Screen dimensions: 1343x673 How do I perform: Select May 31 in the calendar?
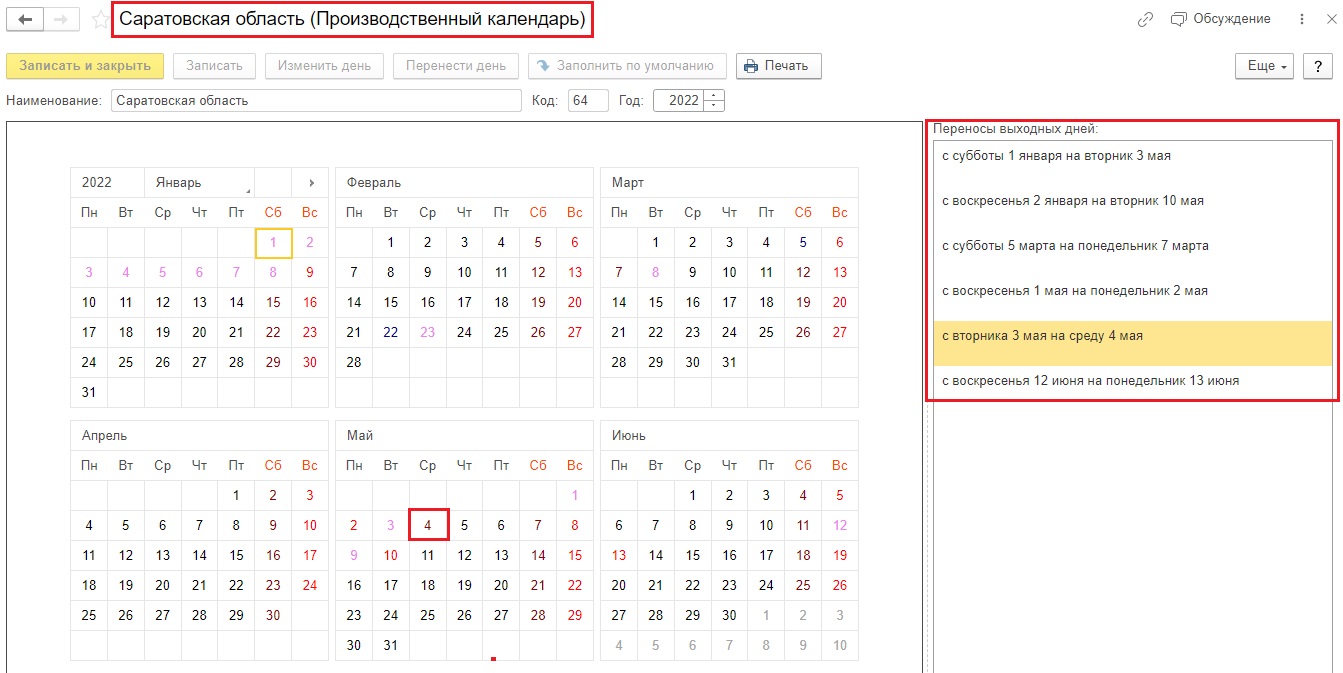coord(391,646)
